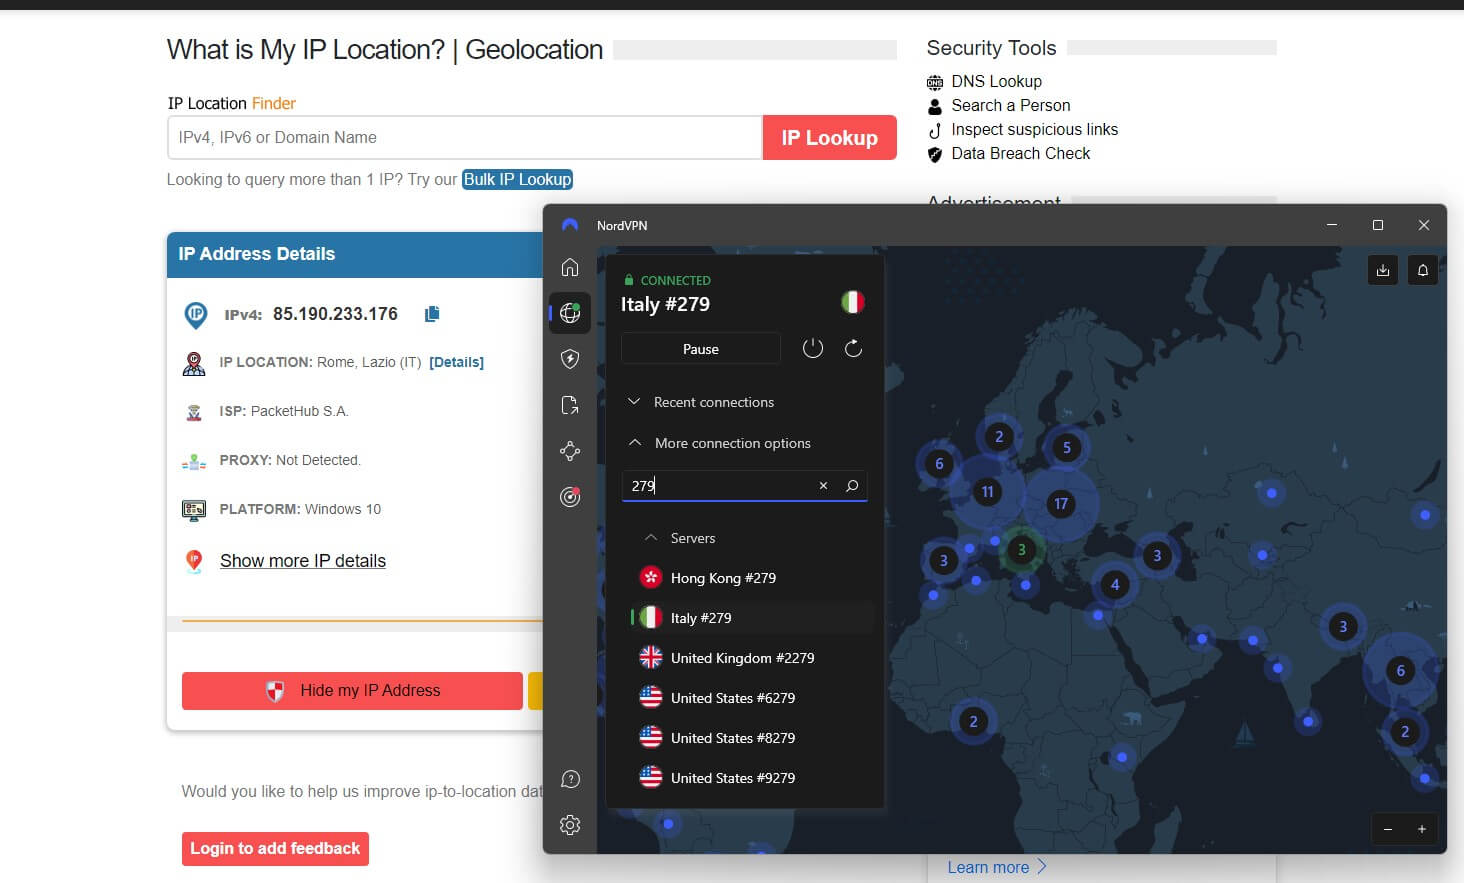Screen dimensions: 1464x883
Task: Connect to United States #9279
Action: click(752, 778)
